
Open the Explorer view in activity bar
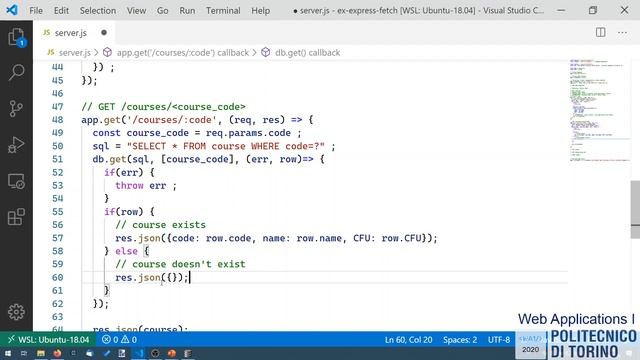click(x=16, y=37)
